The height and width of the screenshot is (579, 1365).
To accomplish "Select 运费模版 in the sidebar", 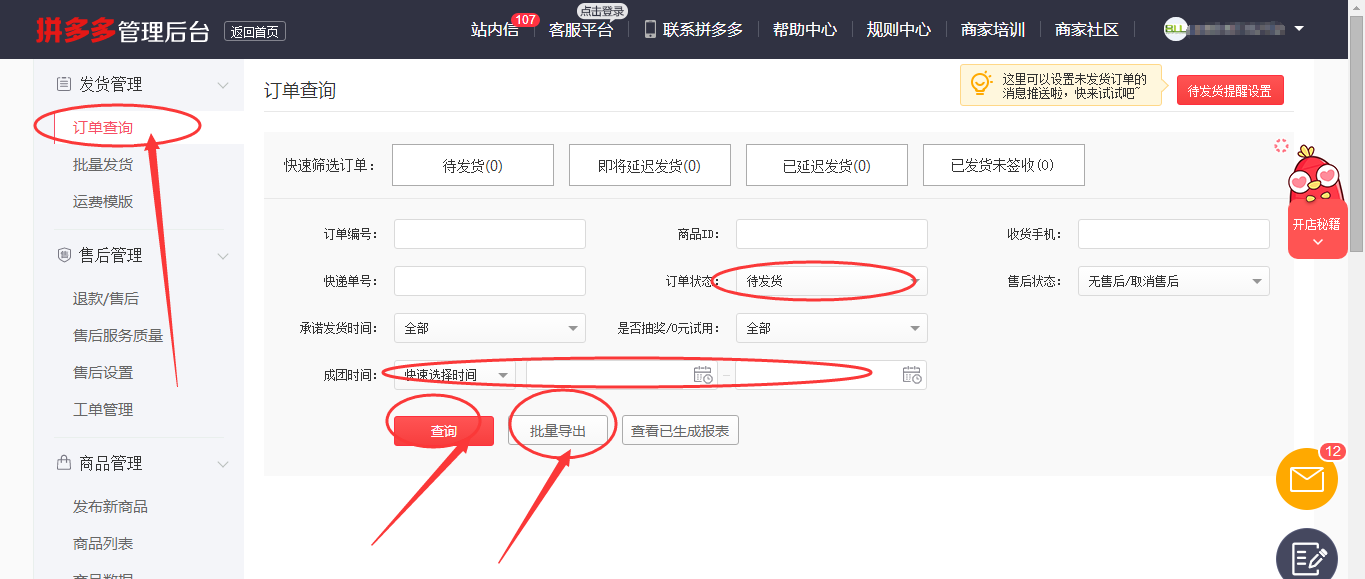I will point(103,202).
